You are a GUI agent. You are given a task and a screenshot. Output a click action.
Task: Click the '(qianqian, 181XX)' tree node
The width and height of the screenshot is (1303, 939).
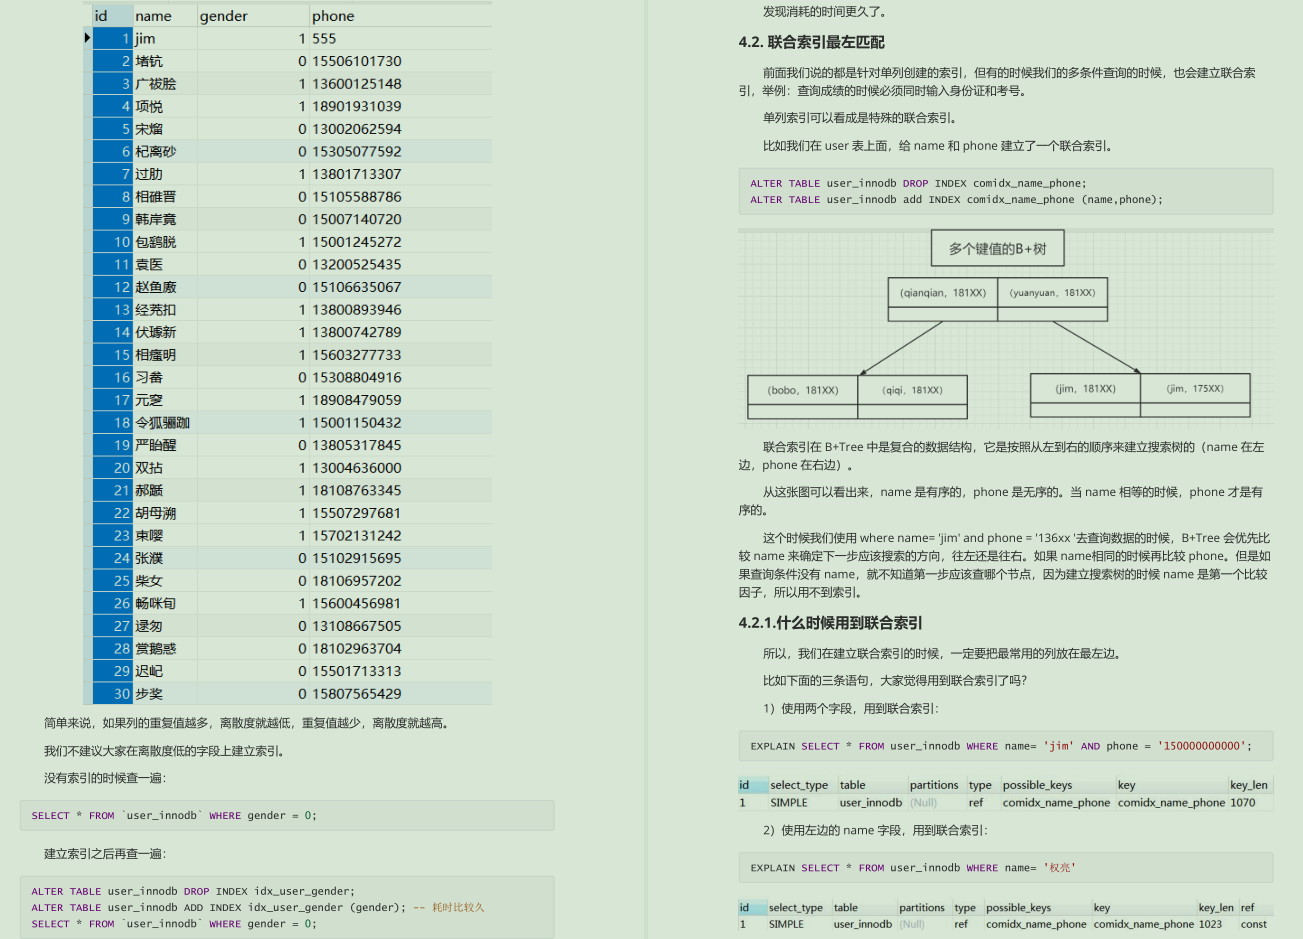coord(942,293)
